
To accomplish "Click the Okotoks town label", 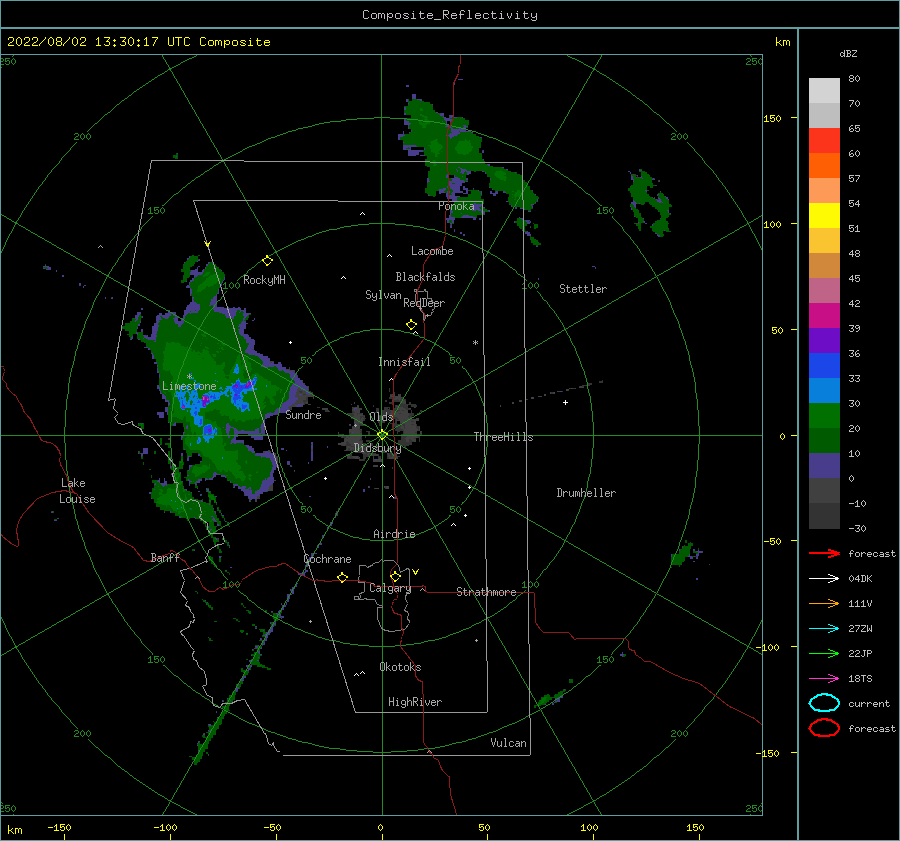I will [400, 667].
